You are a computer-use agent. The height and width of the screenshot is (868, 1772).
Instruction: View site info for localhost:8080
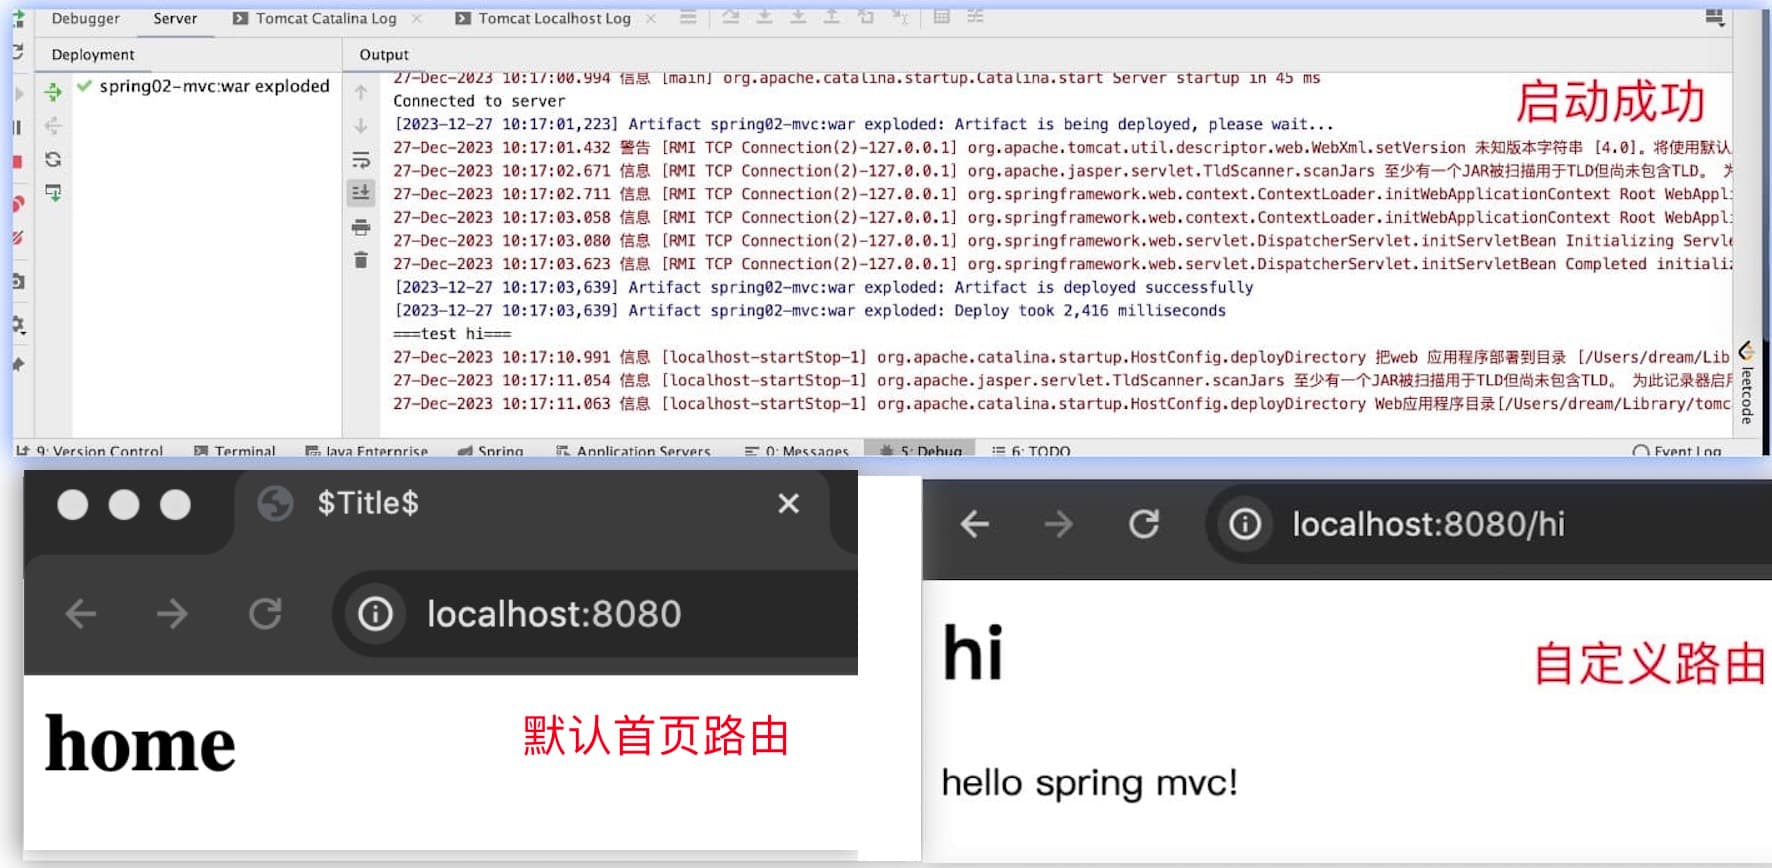[376, 613]
